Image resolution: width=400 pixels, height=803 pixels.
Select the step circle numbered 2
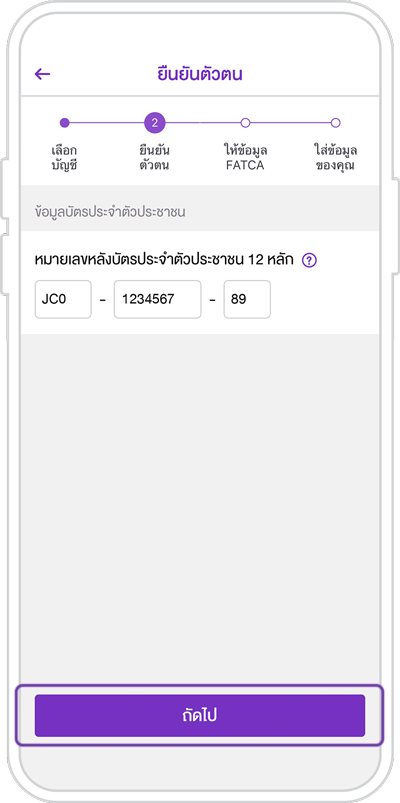[155, 123]
